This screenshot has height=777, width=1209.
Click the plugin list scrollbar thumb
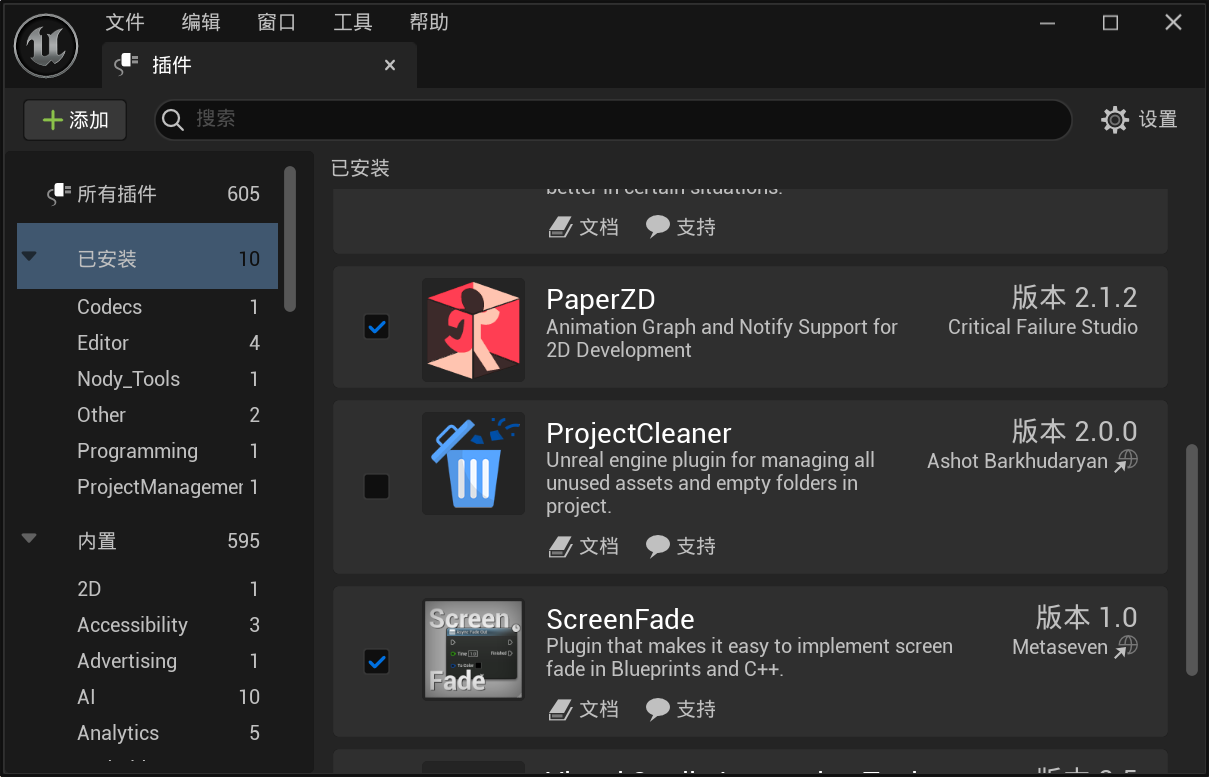1191,560
